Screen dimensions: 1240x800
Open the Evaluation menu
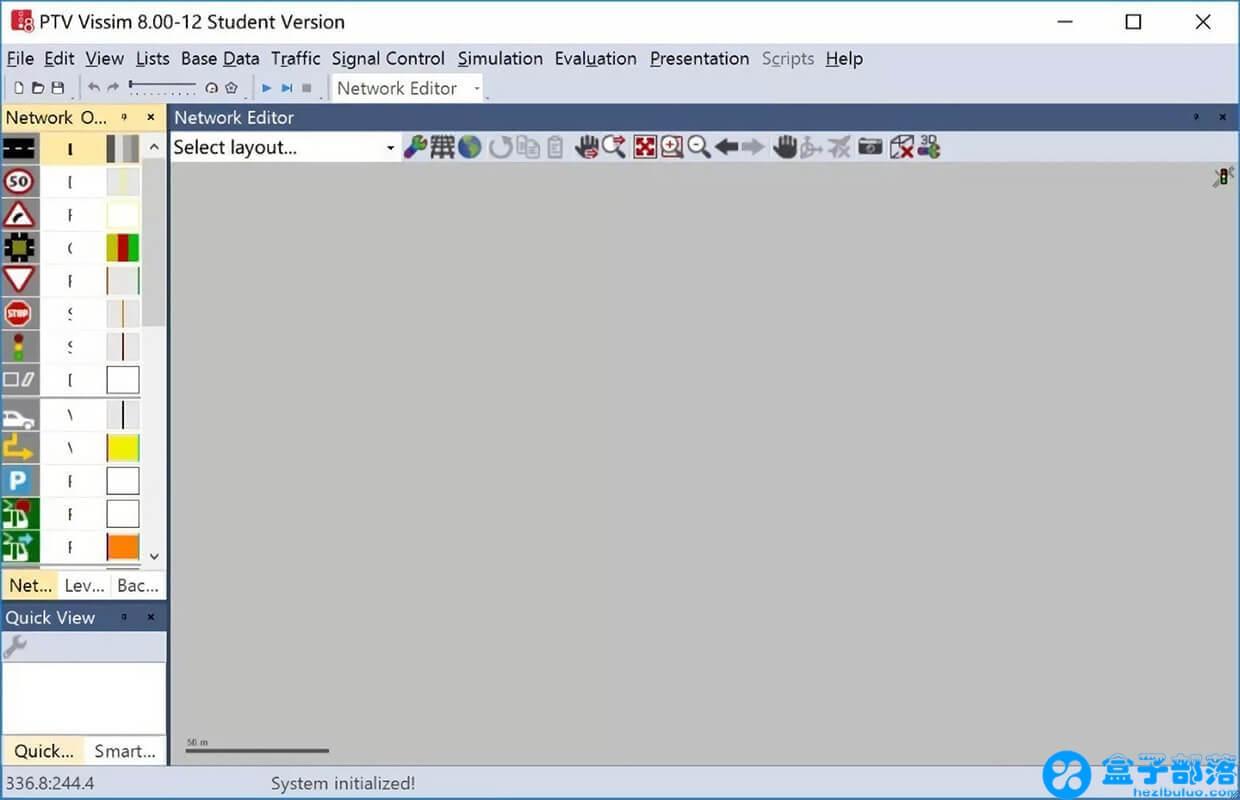[x=596, y=59]
